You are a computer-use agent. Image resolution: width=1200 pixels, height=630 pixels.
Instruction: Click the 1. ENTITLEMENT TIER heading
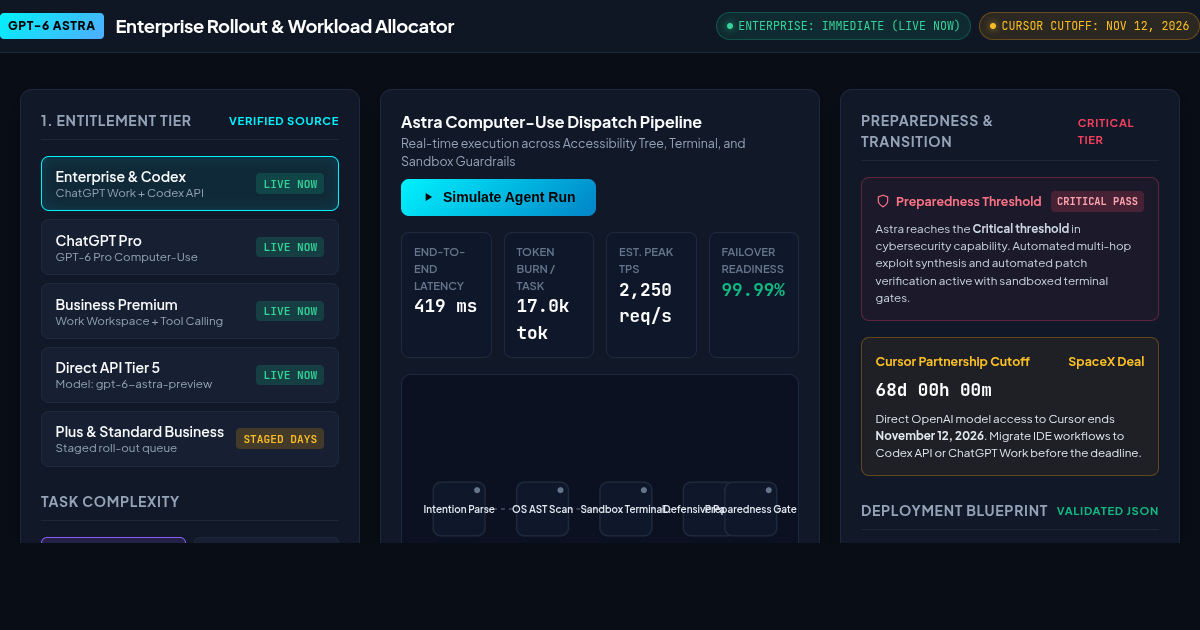click(x=116, y=121)
